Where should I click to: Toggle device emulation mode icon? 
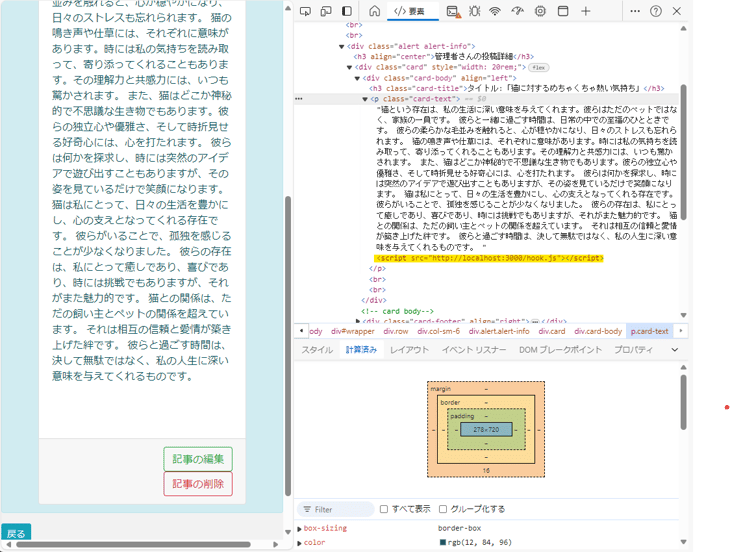(x=326, y=11)
